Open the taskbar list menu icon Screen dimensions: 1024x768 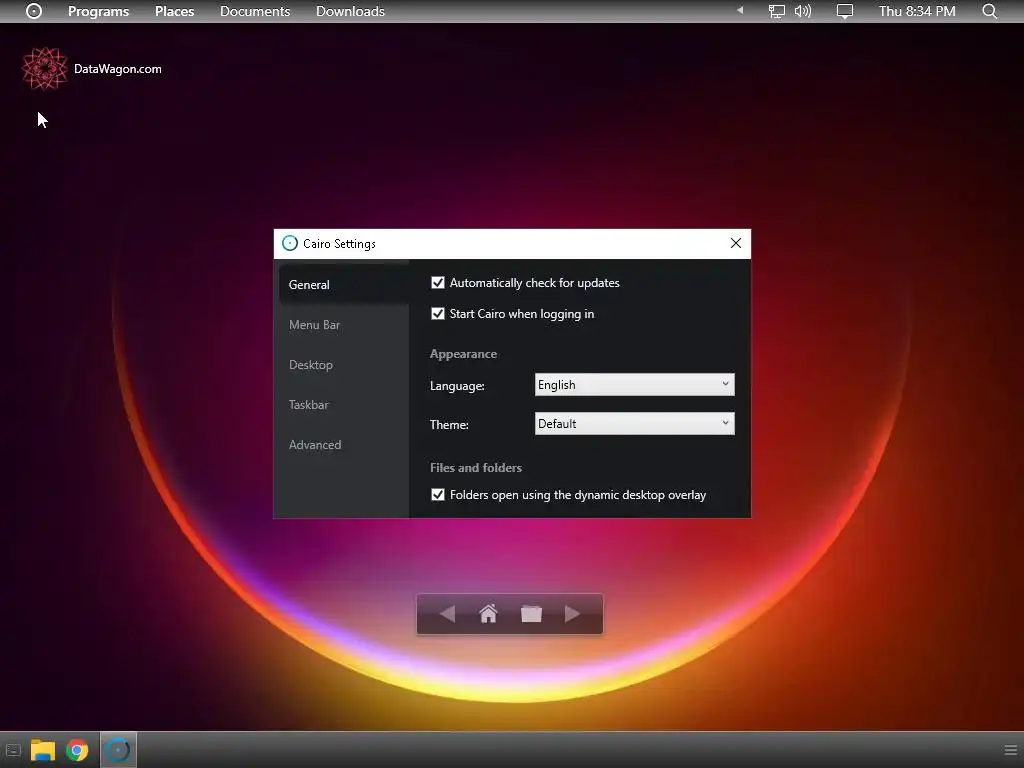(1010, 750)
